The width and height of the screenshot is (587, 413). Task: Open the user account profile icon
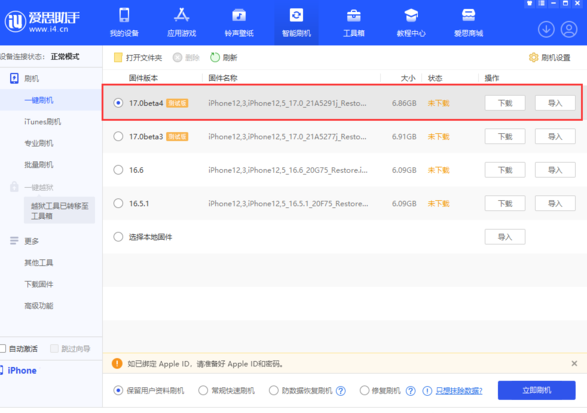(x=569, y=29)
